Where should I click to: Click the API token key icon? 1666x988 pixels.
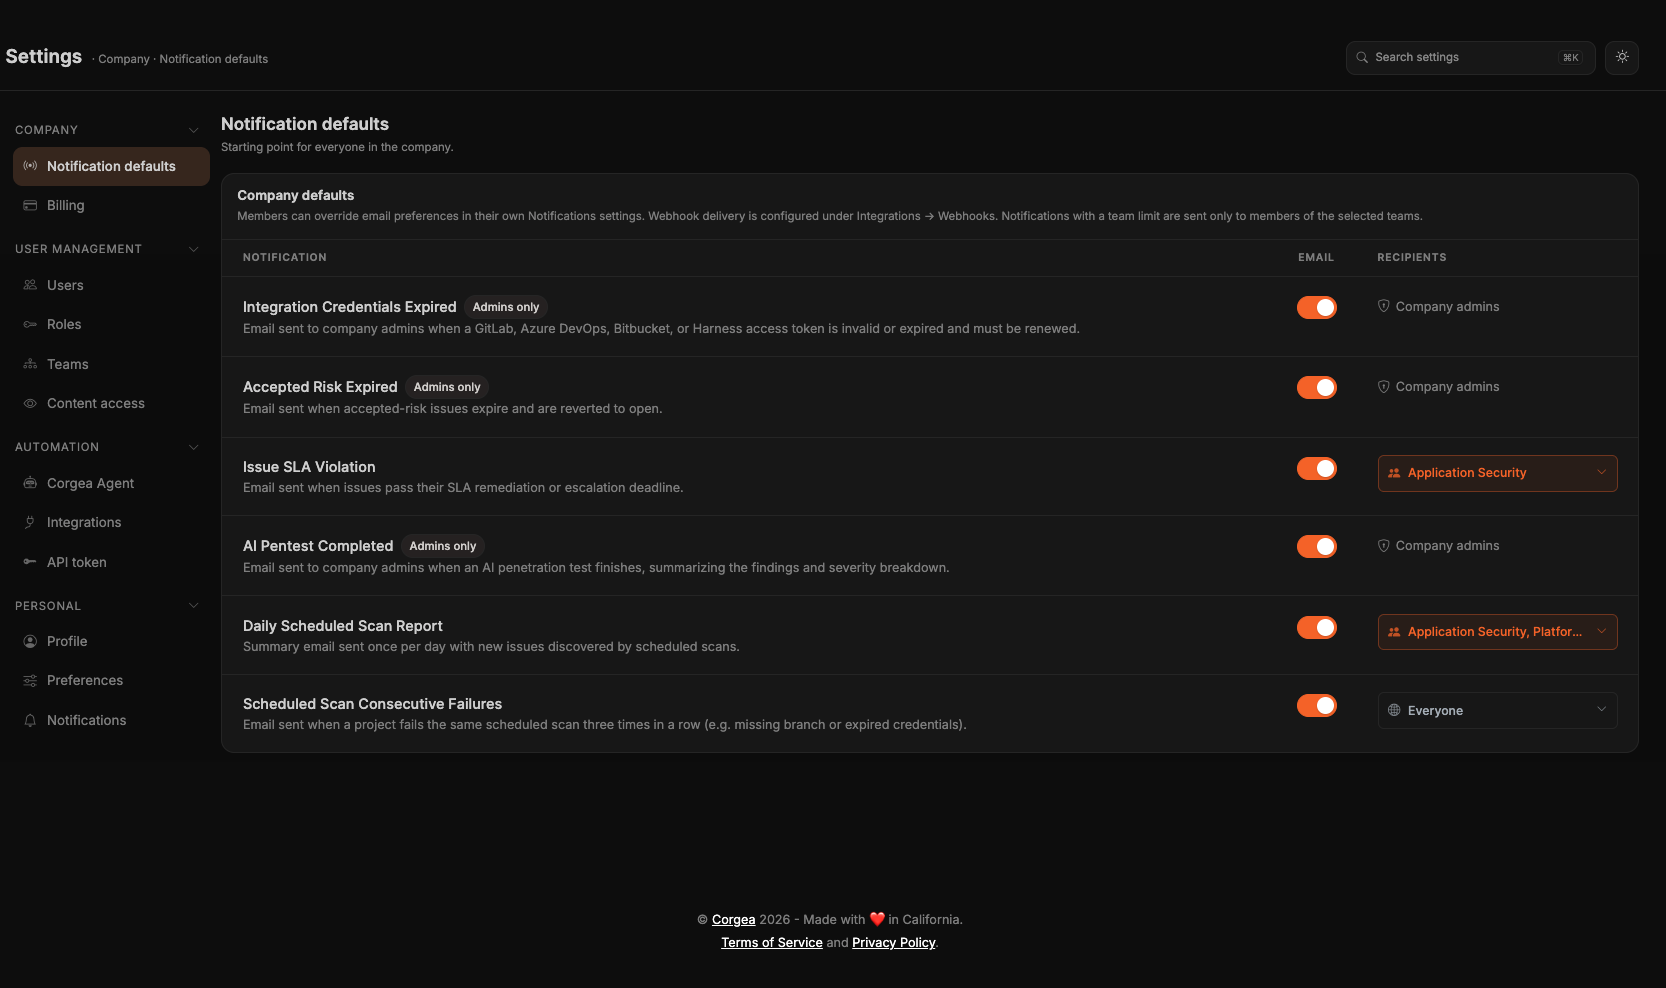pos(30,562)
